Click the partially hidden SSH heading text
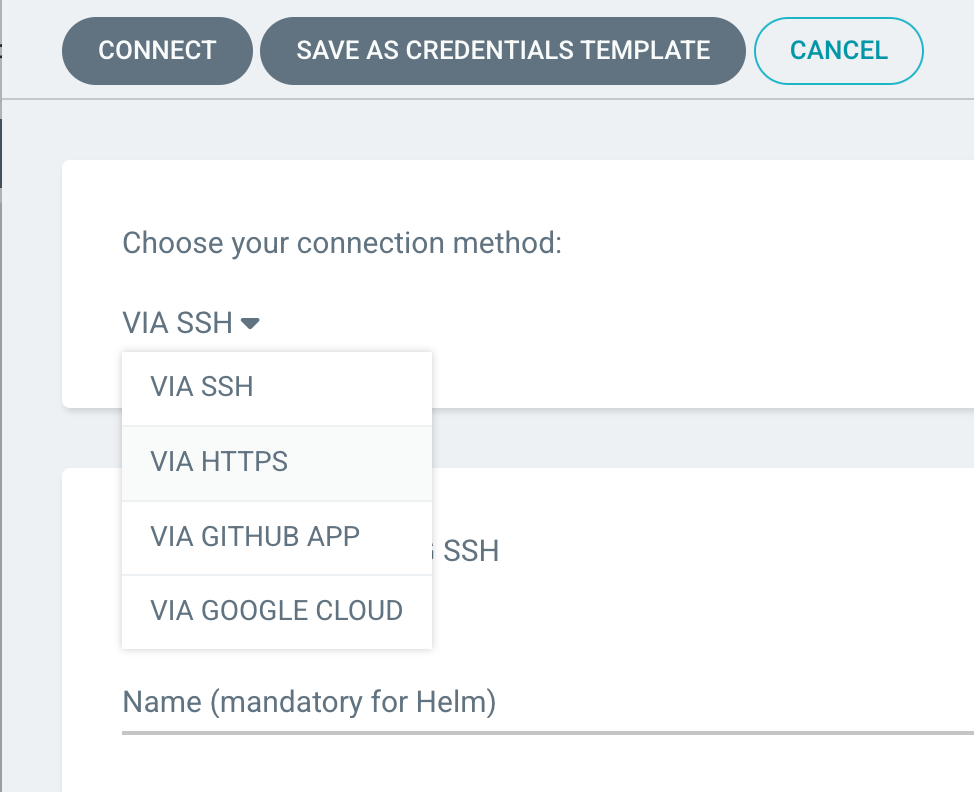 (x=470, y=551)
